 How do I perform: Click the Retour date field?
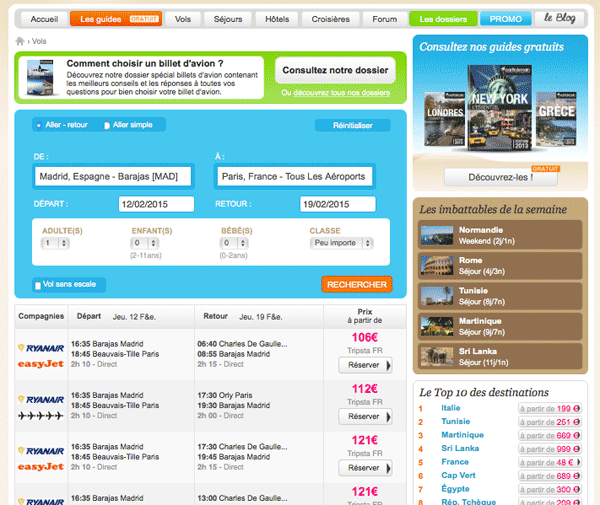[338, 204]
